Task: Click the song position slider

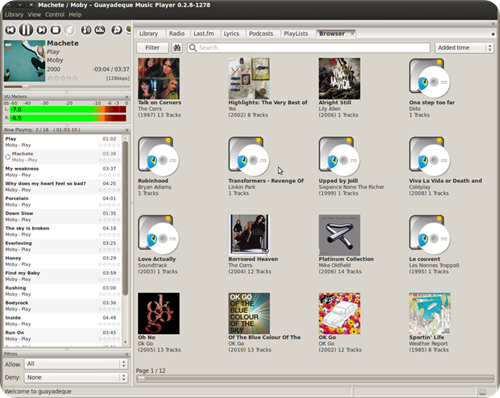Action: [x=67, y=87]
